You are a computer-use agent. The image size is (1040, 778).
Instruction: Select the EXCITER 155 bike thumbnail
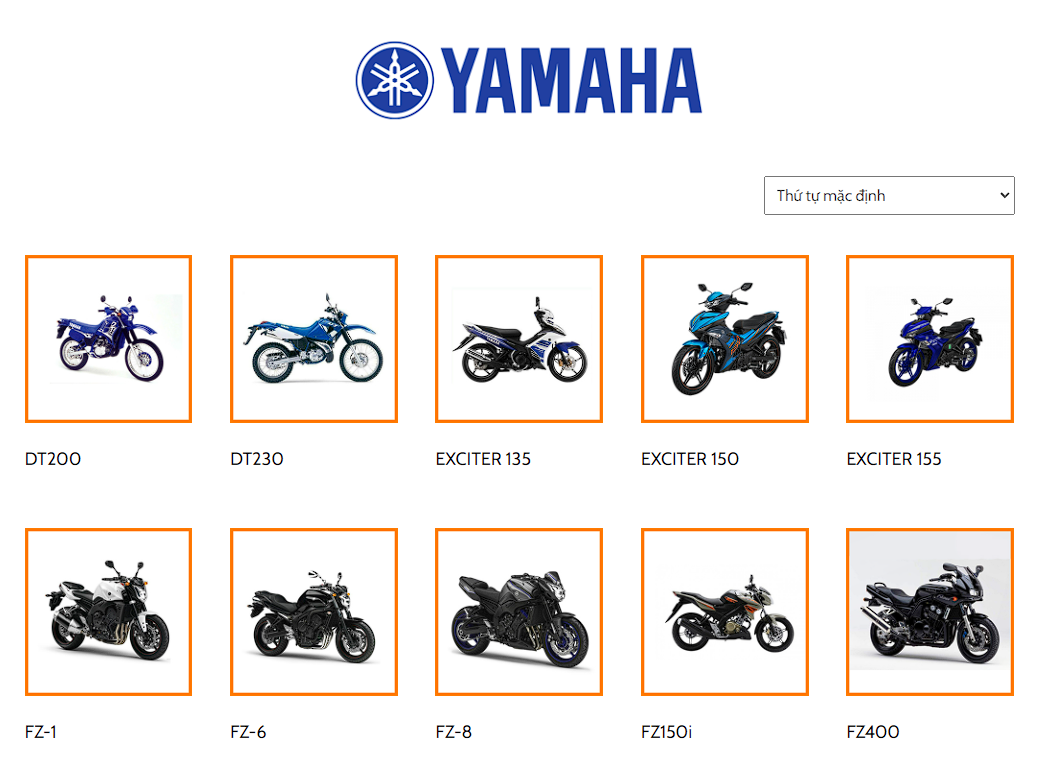[930, 339]
